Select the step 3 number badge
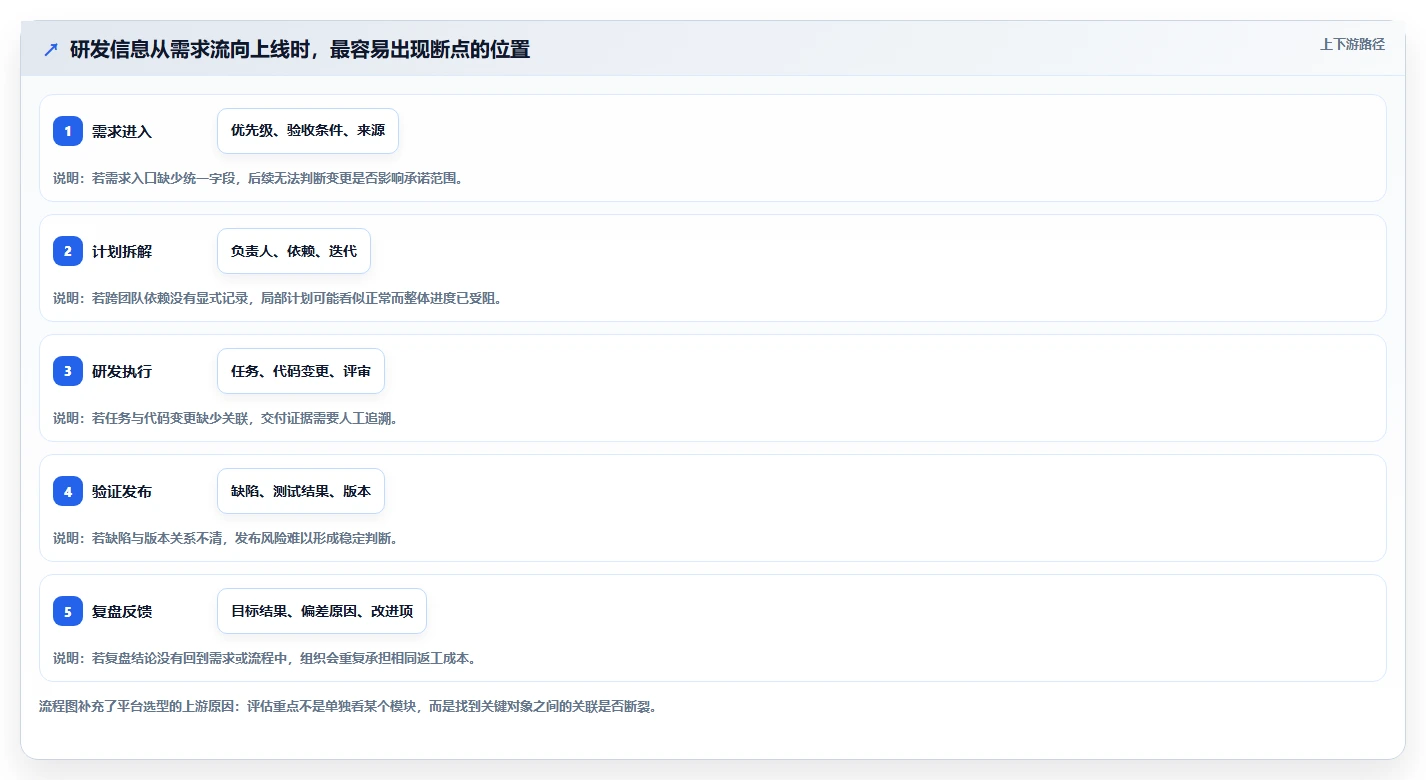Screen dimensions: 1426x780 [68, 371]
